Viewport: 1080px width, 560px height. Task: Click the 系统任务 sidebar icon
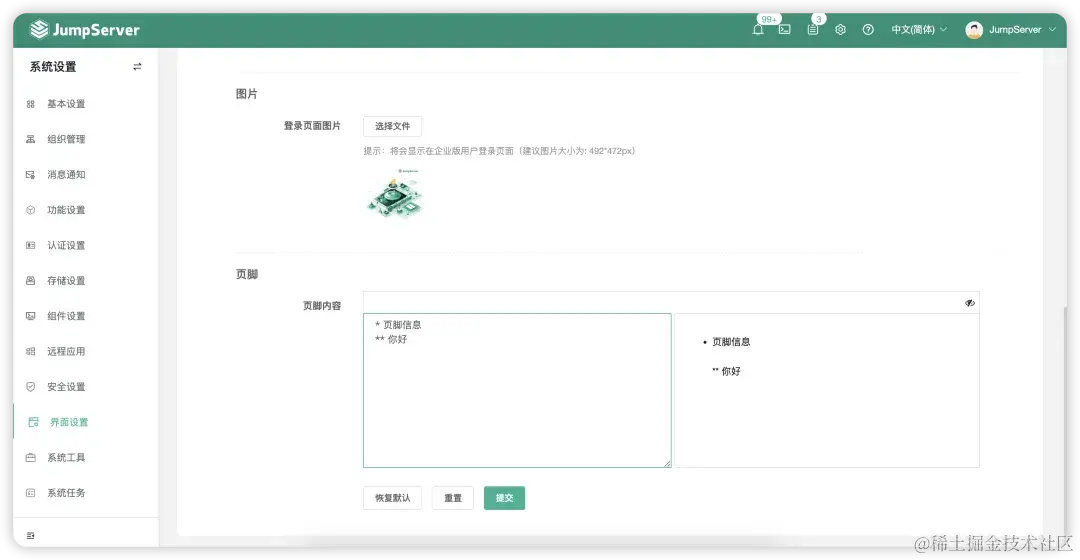coord(30,492)
